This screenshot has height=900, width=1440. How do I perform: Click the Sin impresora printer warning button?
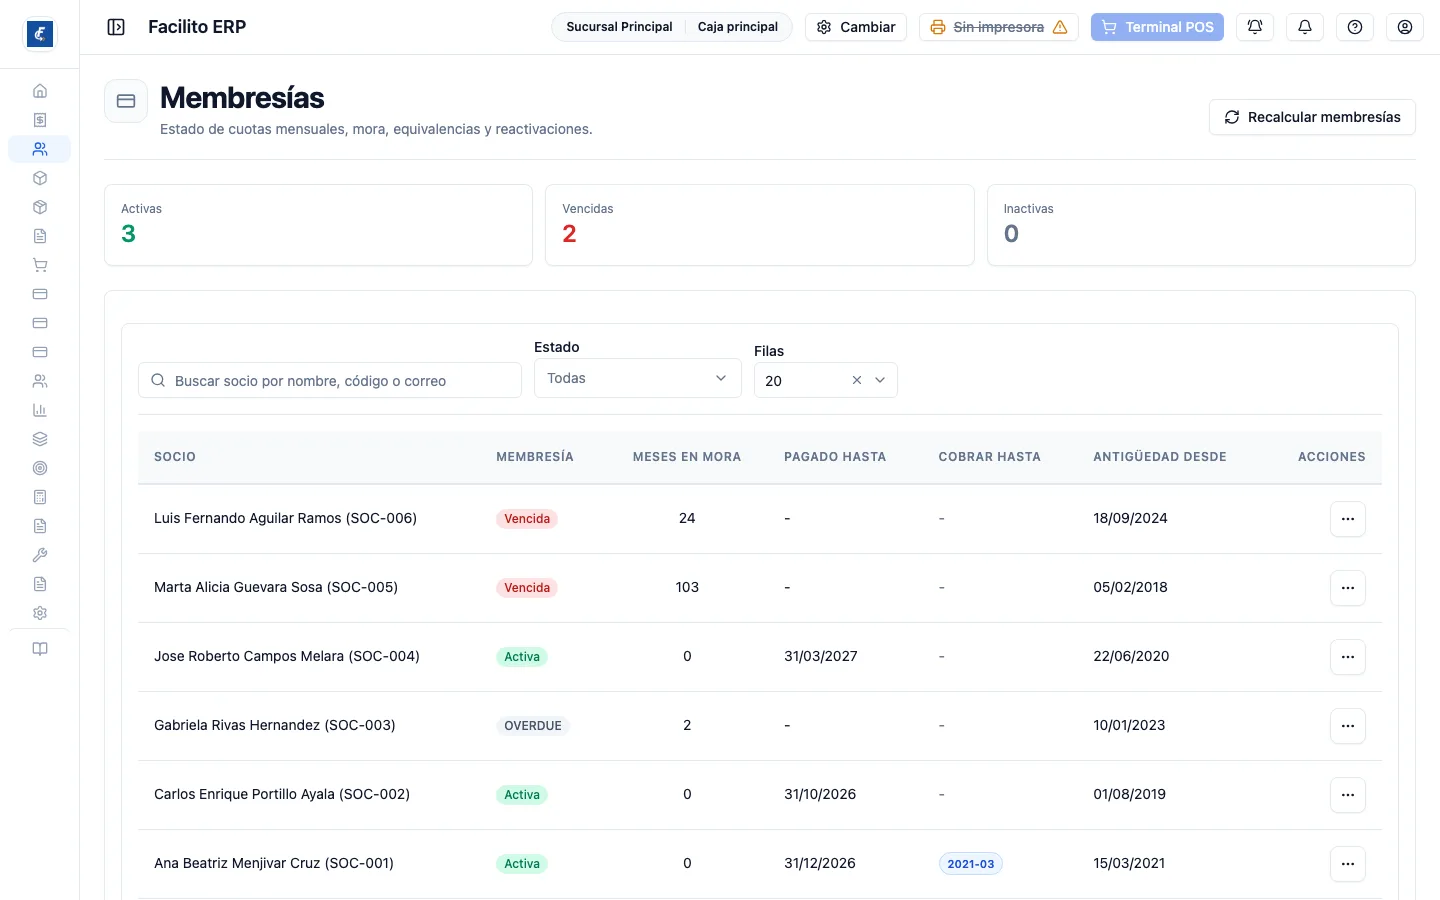click(x=999, y=27)
